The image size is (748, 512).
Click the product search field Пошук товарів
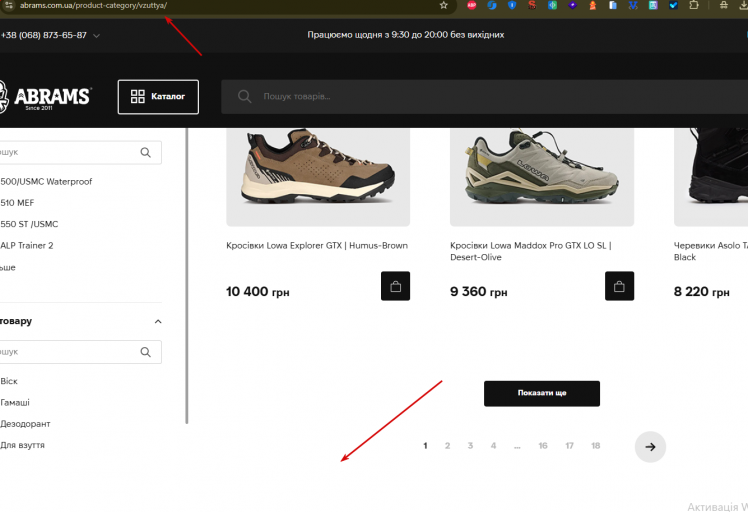pos(484,97)
